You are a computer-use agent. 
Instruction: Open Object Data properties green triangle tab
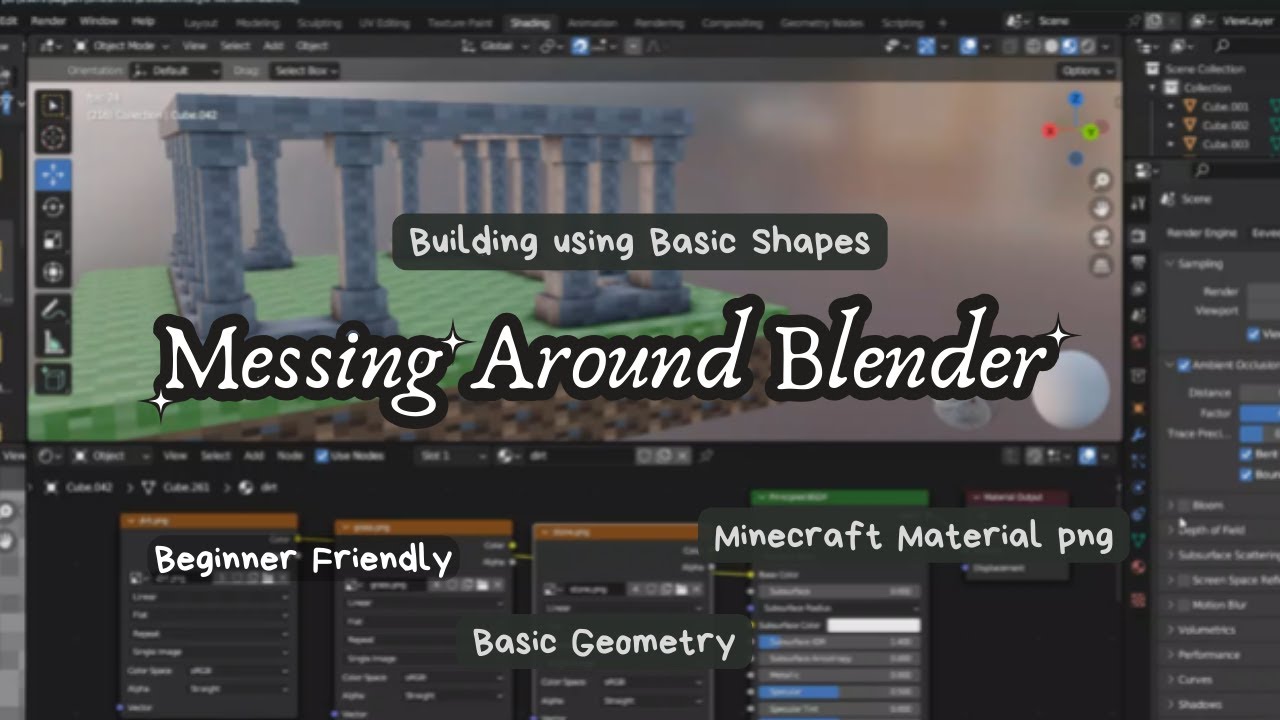click(1138, 540)
